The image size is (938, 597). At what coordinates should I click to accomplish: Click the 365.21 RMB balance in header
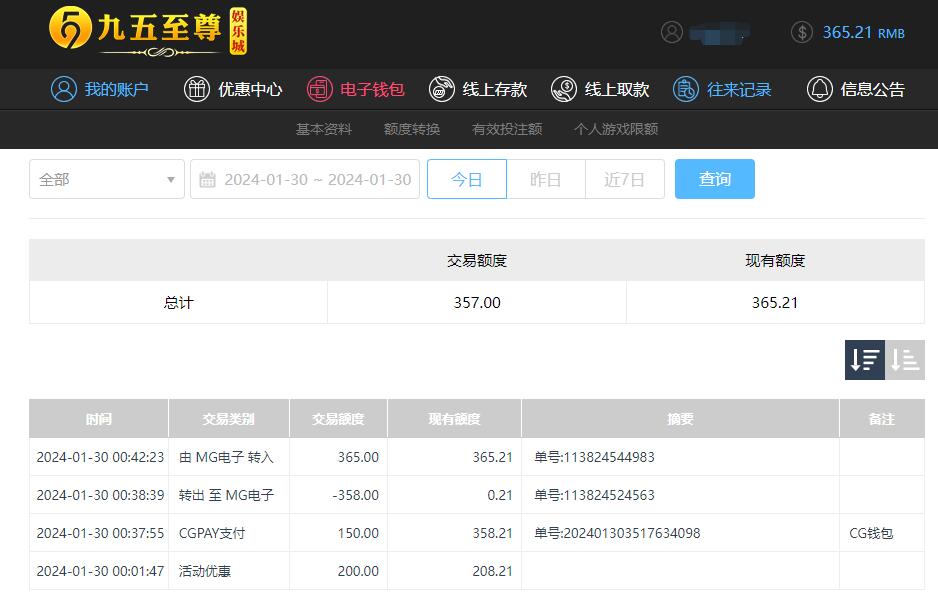point(863,32)
